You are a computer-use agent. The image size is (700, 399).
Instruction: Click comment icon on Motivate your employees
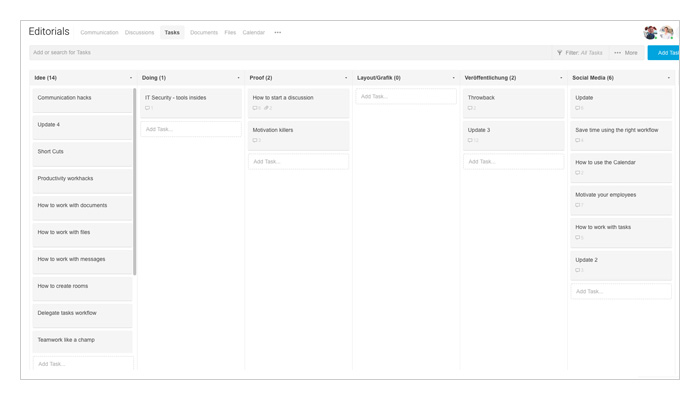click(x=578, y=205)
